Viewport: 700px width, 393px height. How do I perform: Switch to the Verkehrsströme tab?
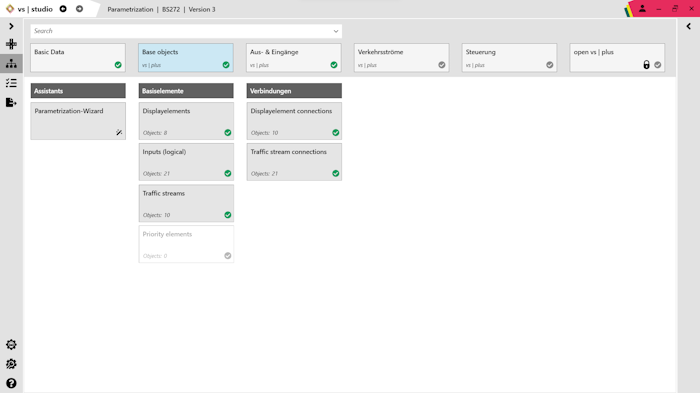point(401,58)
